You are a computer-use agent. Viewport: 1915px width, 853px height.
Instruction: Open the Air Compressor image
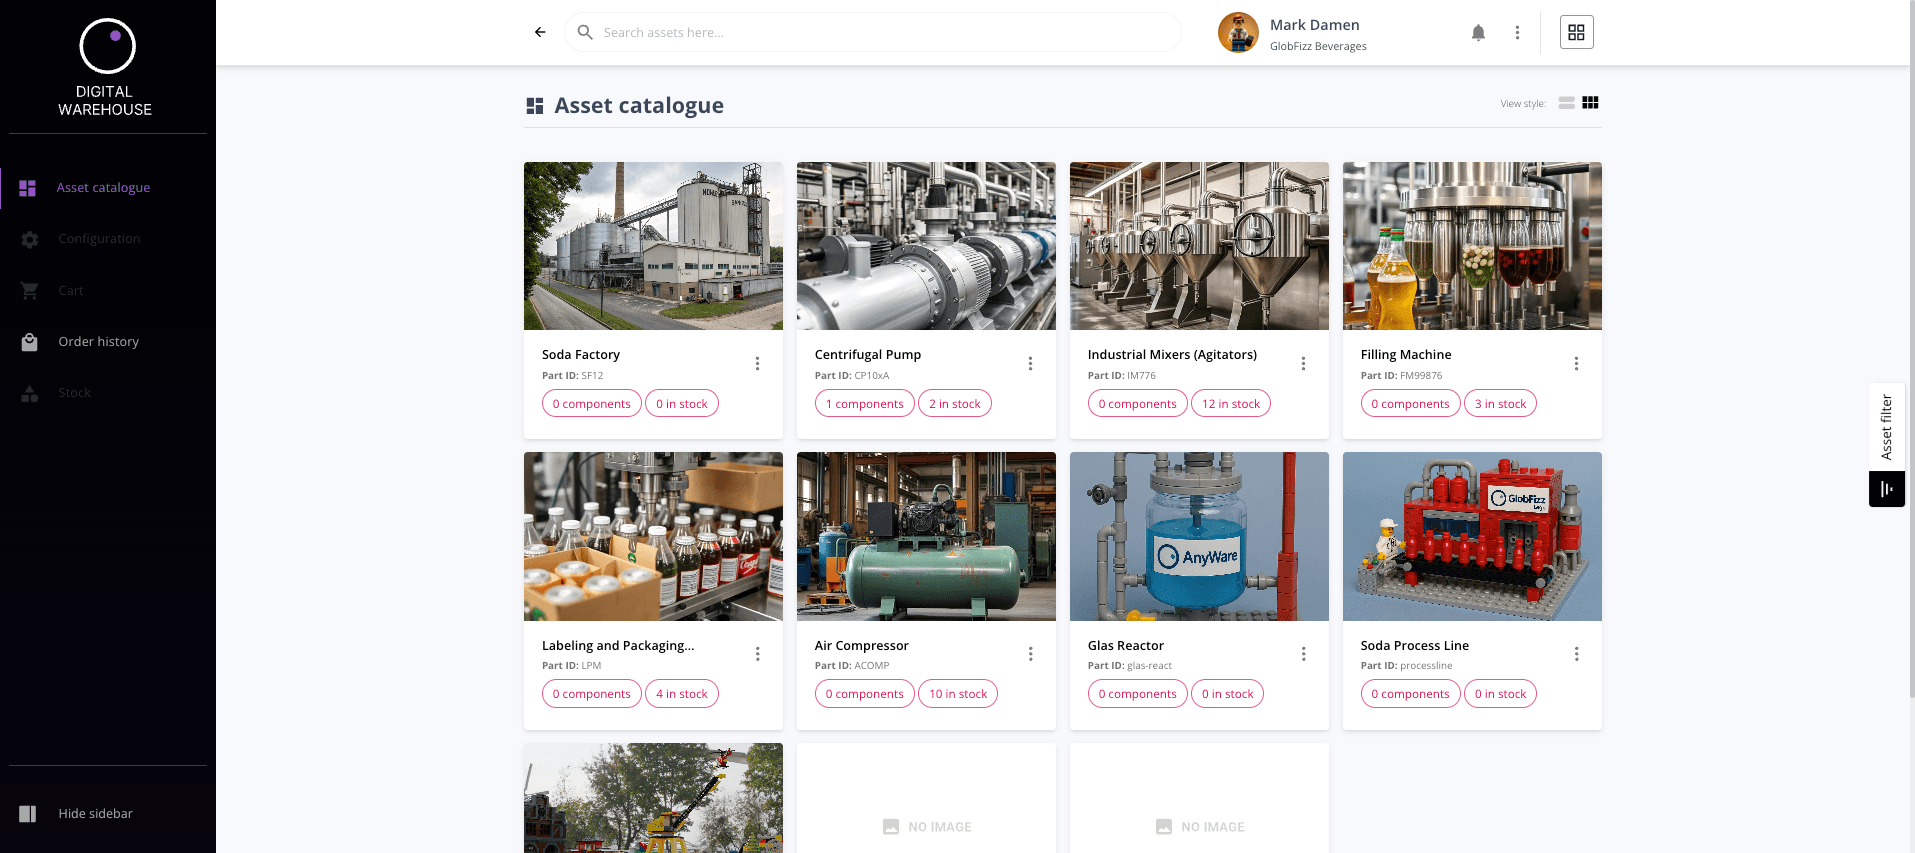pyautogui.click(x=926, y=536)
